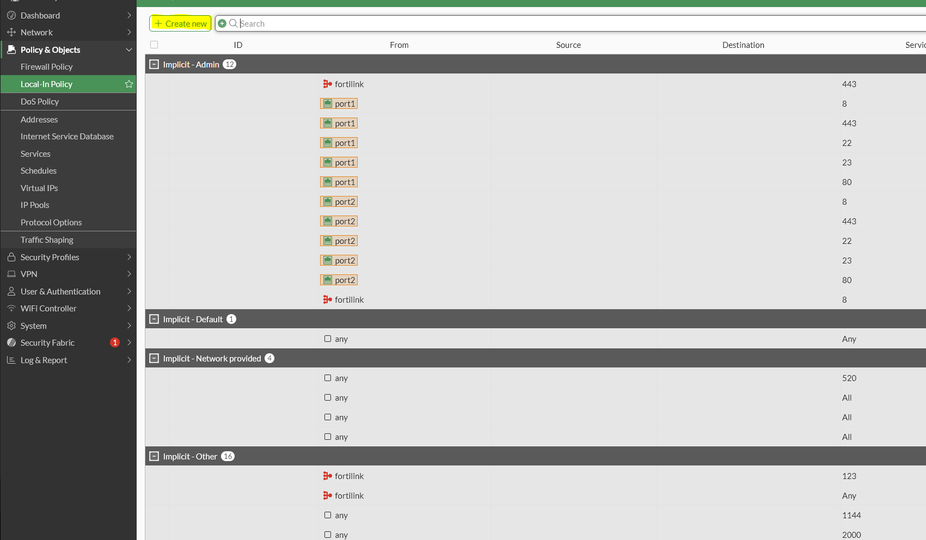Expand the User & Authentication chevron
The image size is (926, 540).
pyautogui.click(x=129, y=291)
